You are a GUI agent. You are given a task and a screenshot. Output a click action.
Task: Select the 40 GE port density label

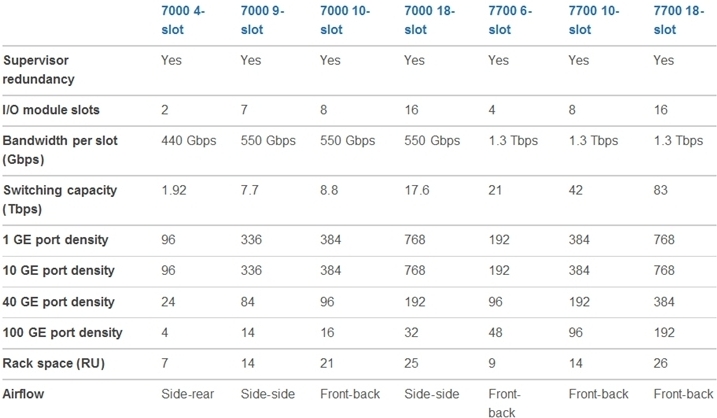tap(59, 302)
